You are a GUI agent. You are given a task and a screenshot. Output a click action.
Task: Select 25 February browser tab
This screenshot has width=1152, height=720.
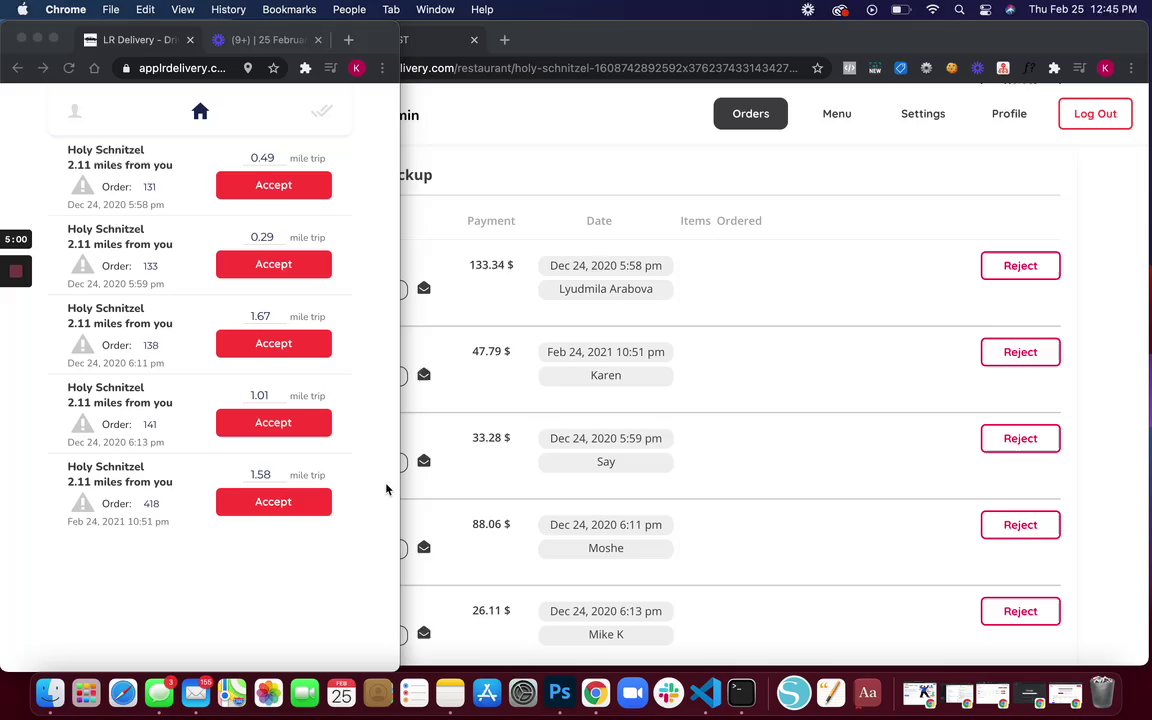[x=267, y=40]
